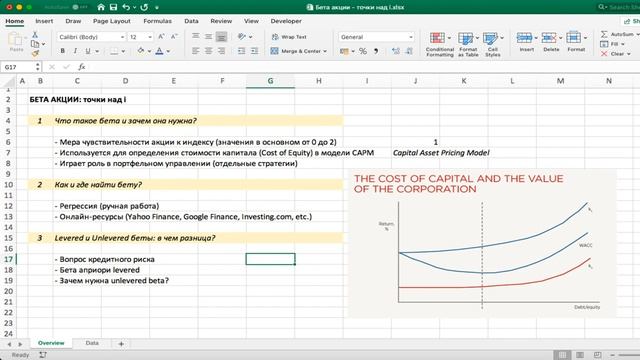
Task: Select the Overview worksheet tab
Action: point(51,343)
